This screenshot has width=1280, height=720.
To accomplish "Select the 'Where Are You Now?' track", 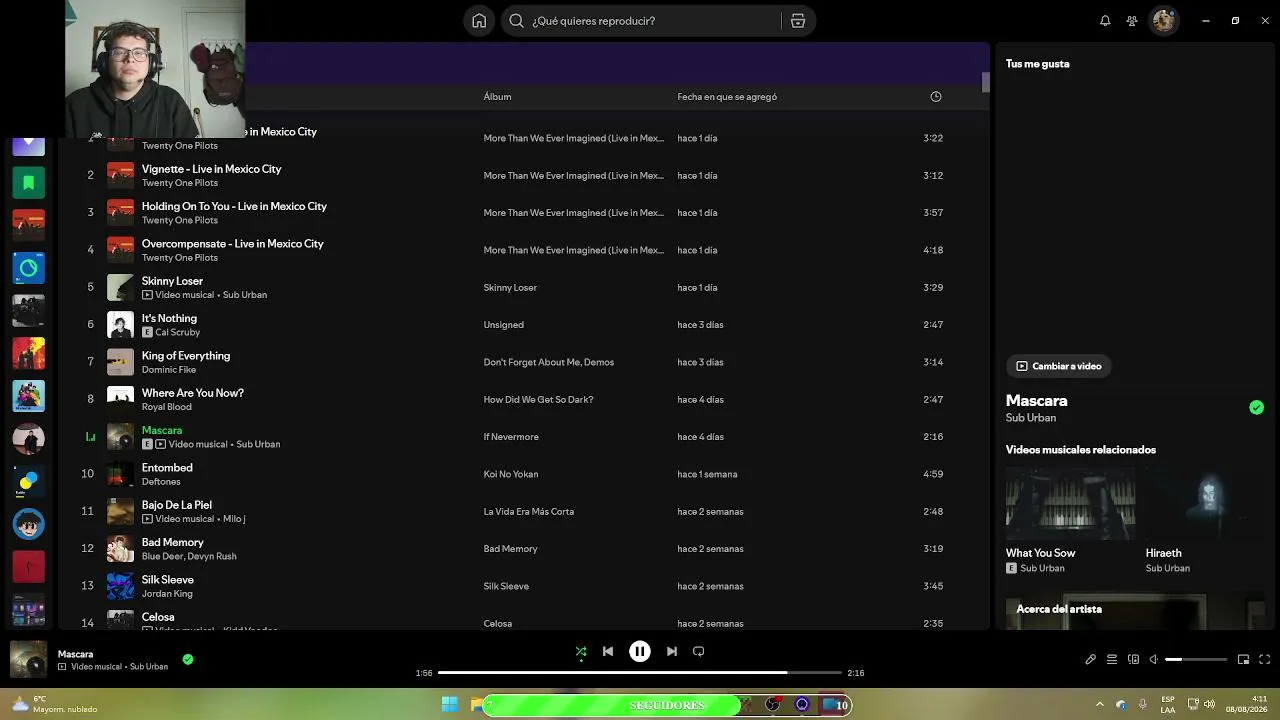I will click(x=192, y=393).
